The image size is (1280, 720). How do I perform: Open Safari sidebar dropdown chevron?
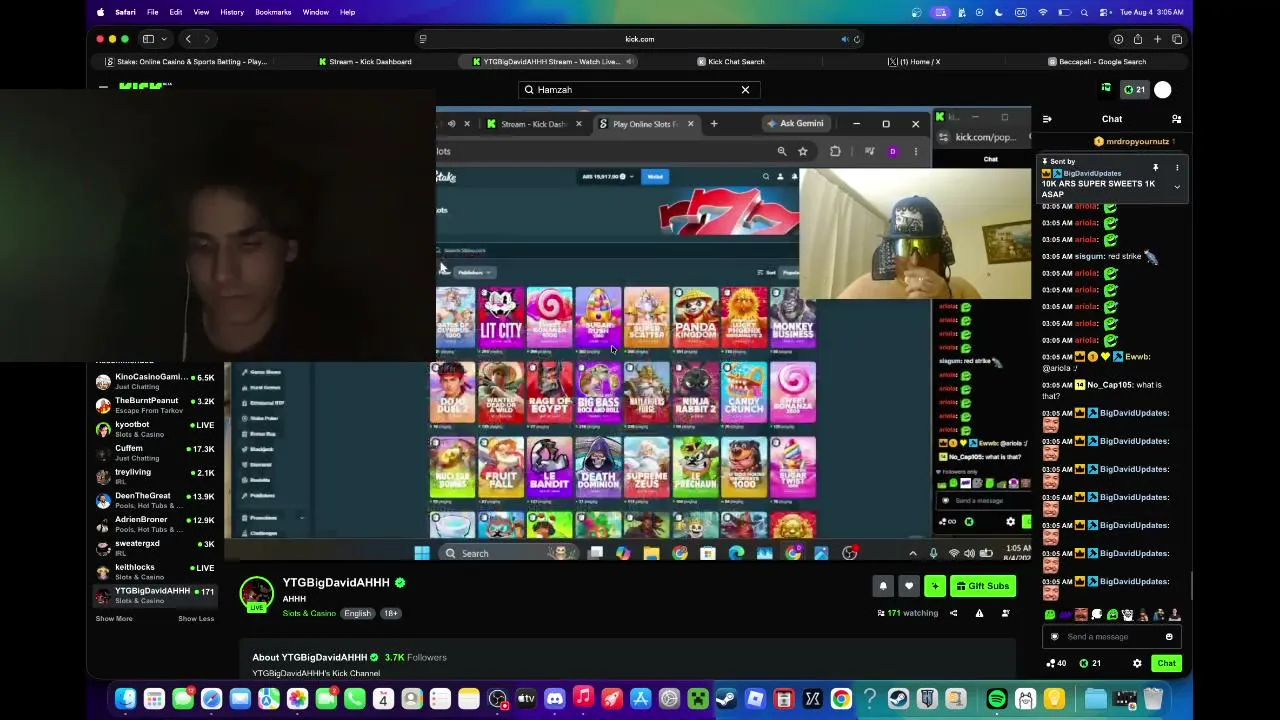(164, 39)
